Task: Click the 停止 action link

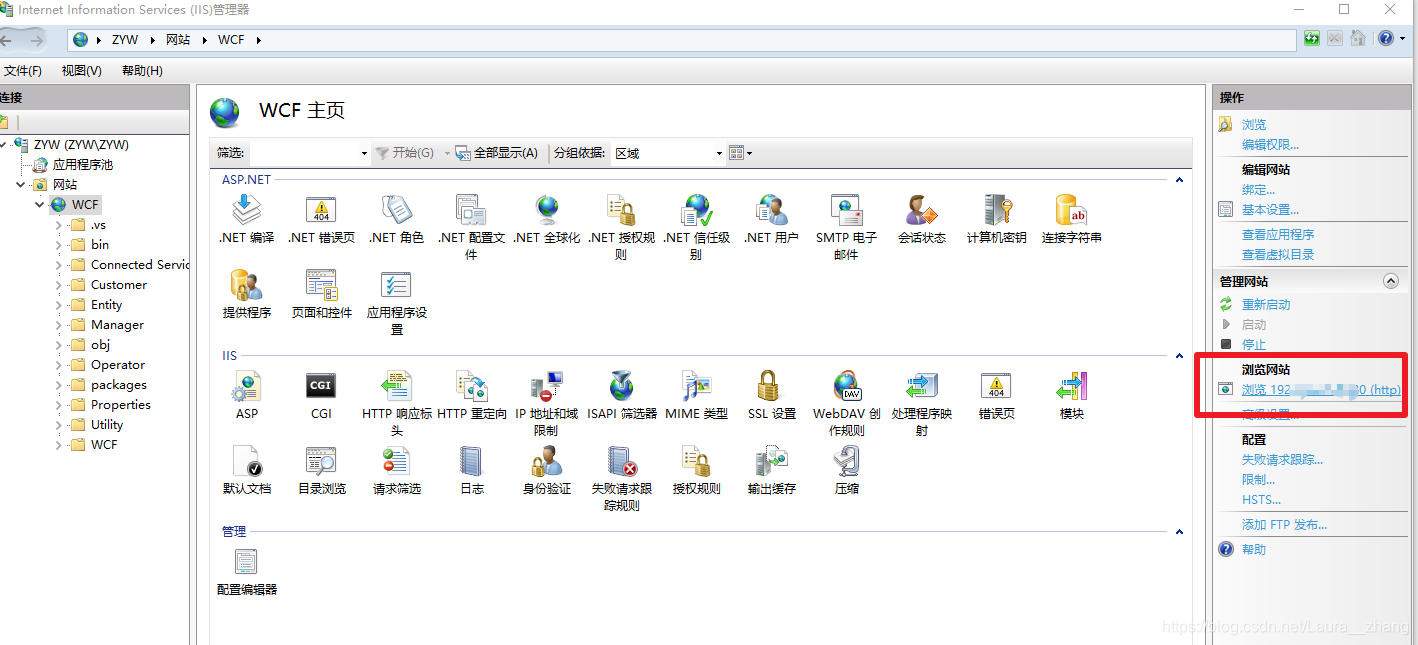Action: click(1254, 345)
